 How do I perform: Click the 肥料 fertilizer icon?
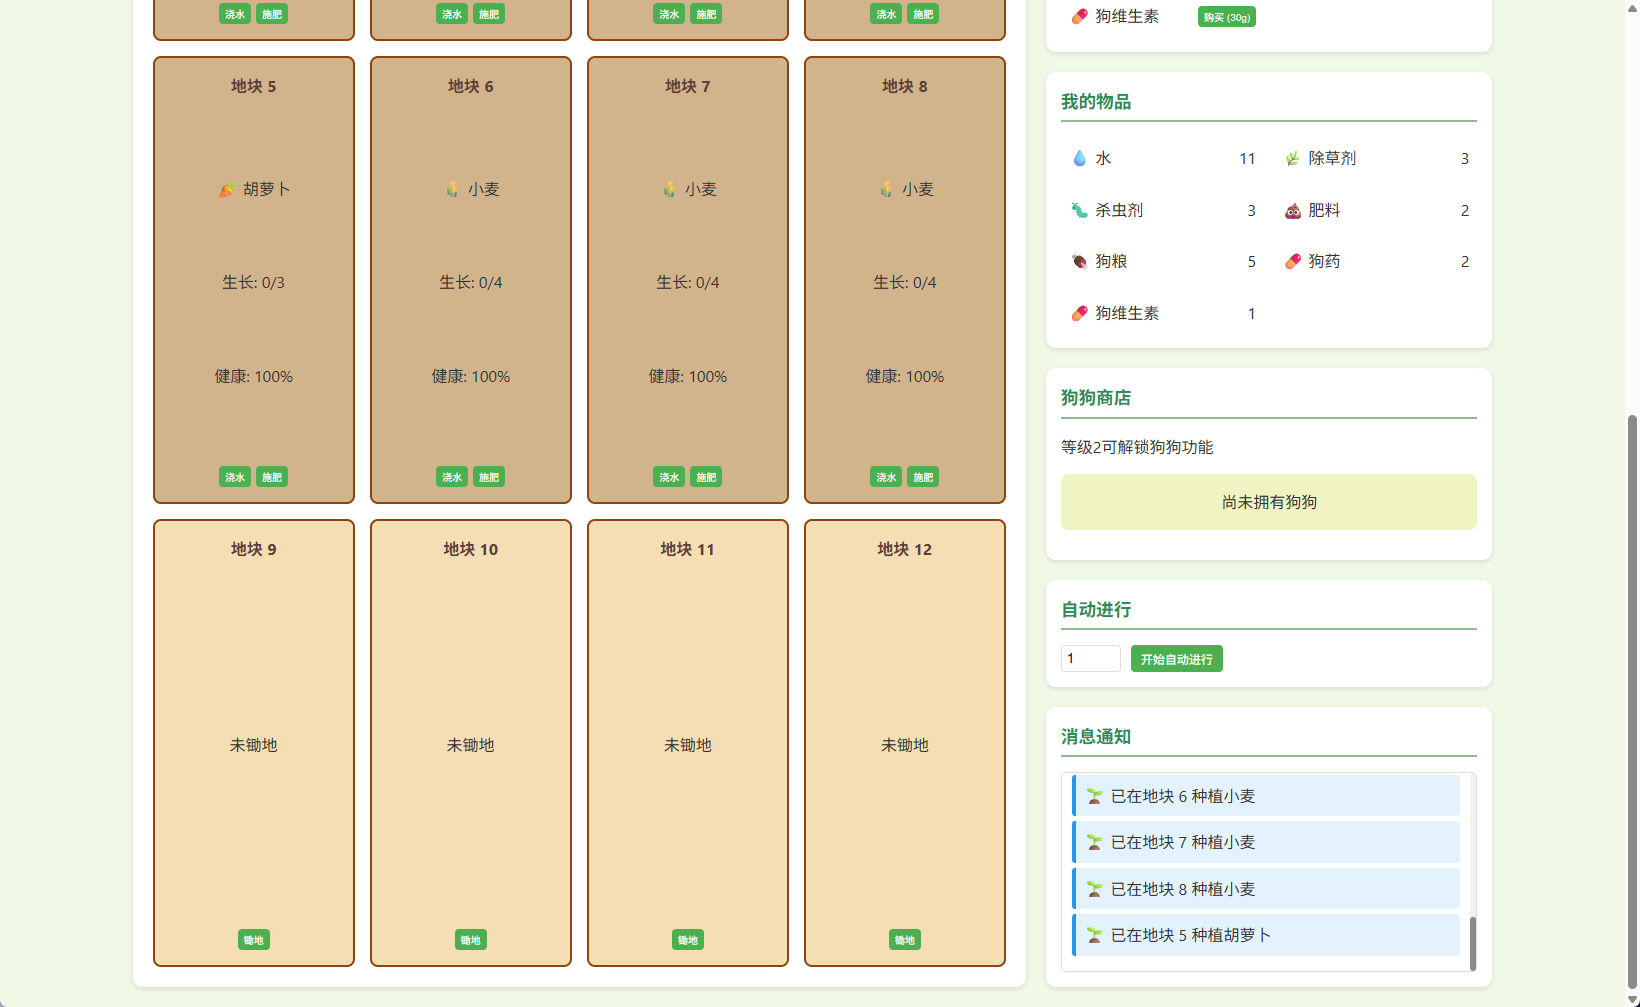coord(1292,210)
